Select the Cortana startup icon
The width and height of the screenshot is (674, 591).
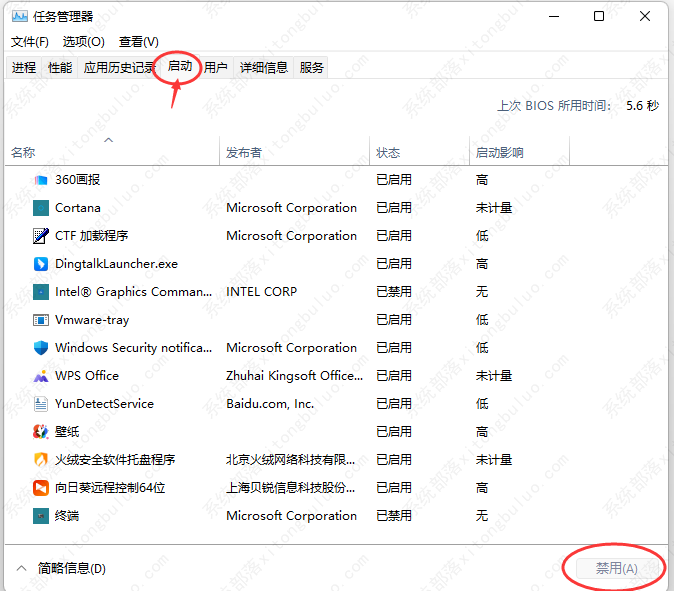pos(41,208)
